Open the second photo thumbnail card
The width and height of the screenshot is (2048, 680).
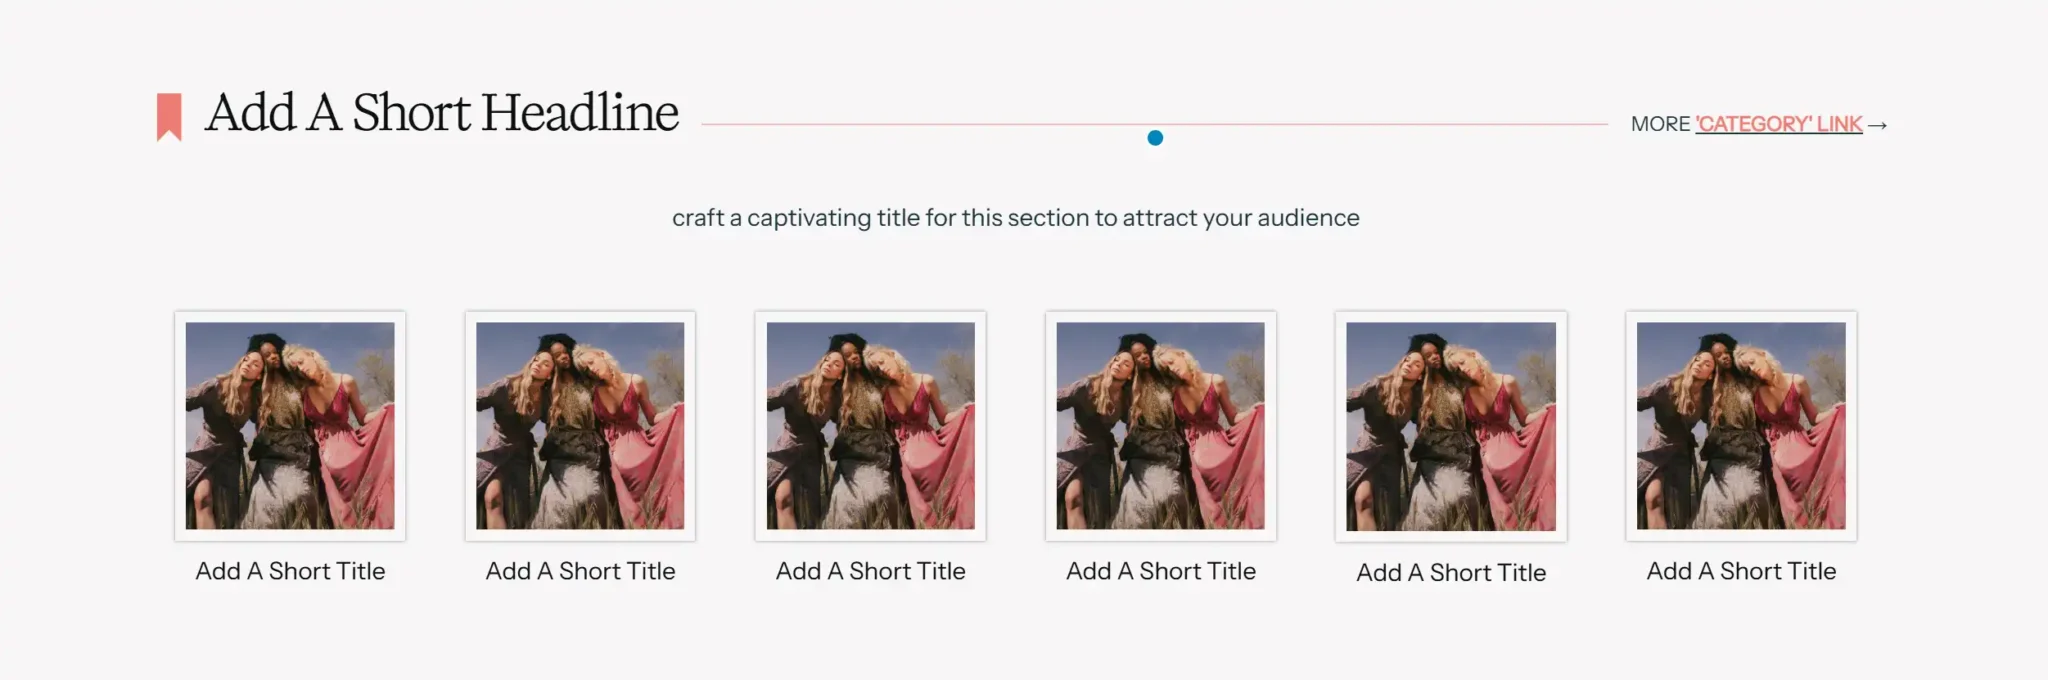580,426
